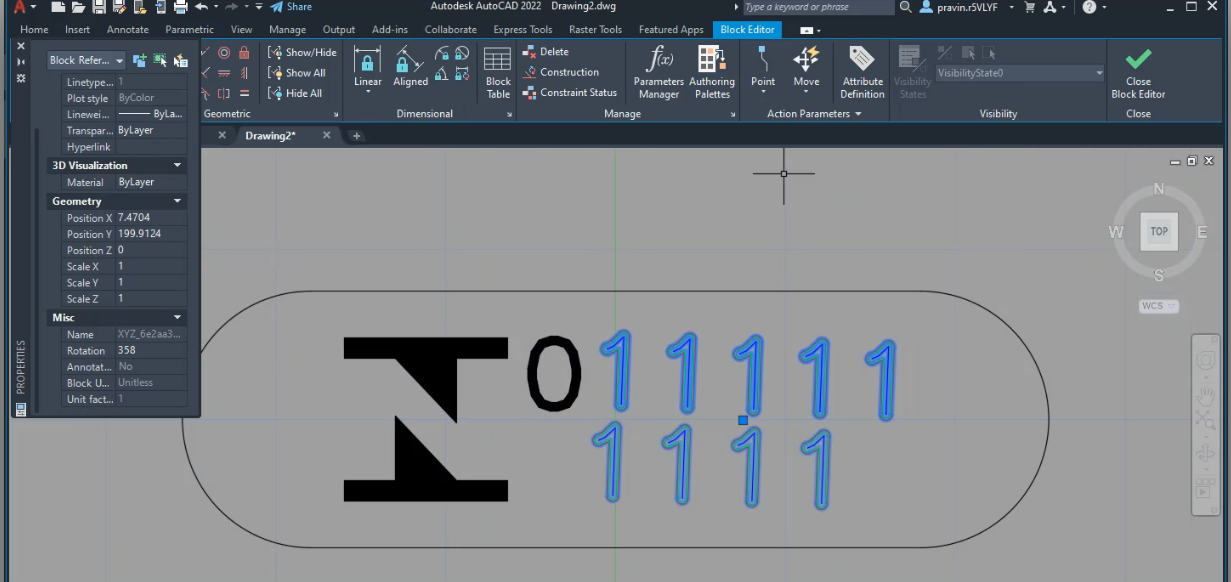Click the Drawing2* document tab
The width and height of the screenshot is (1231, 582).
[x=270, y=135]
